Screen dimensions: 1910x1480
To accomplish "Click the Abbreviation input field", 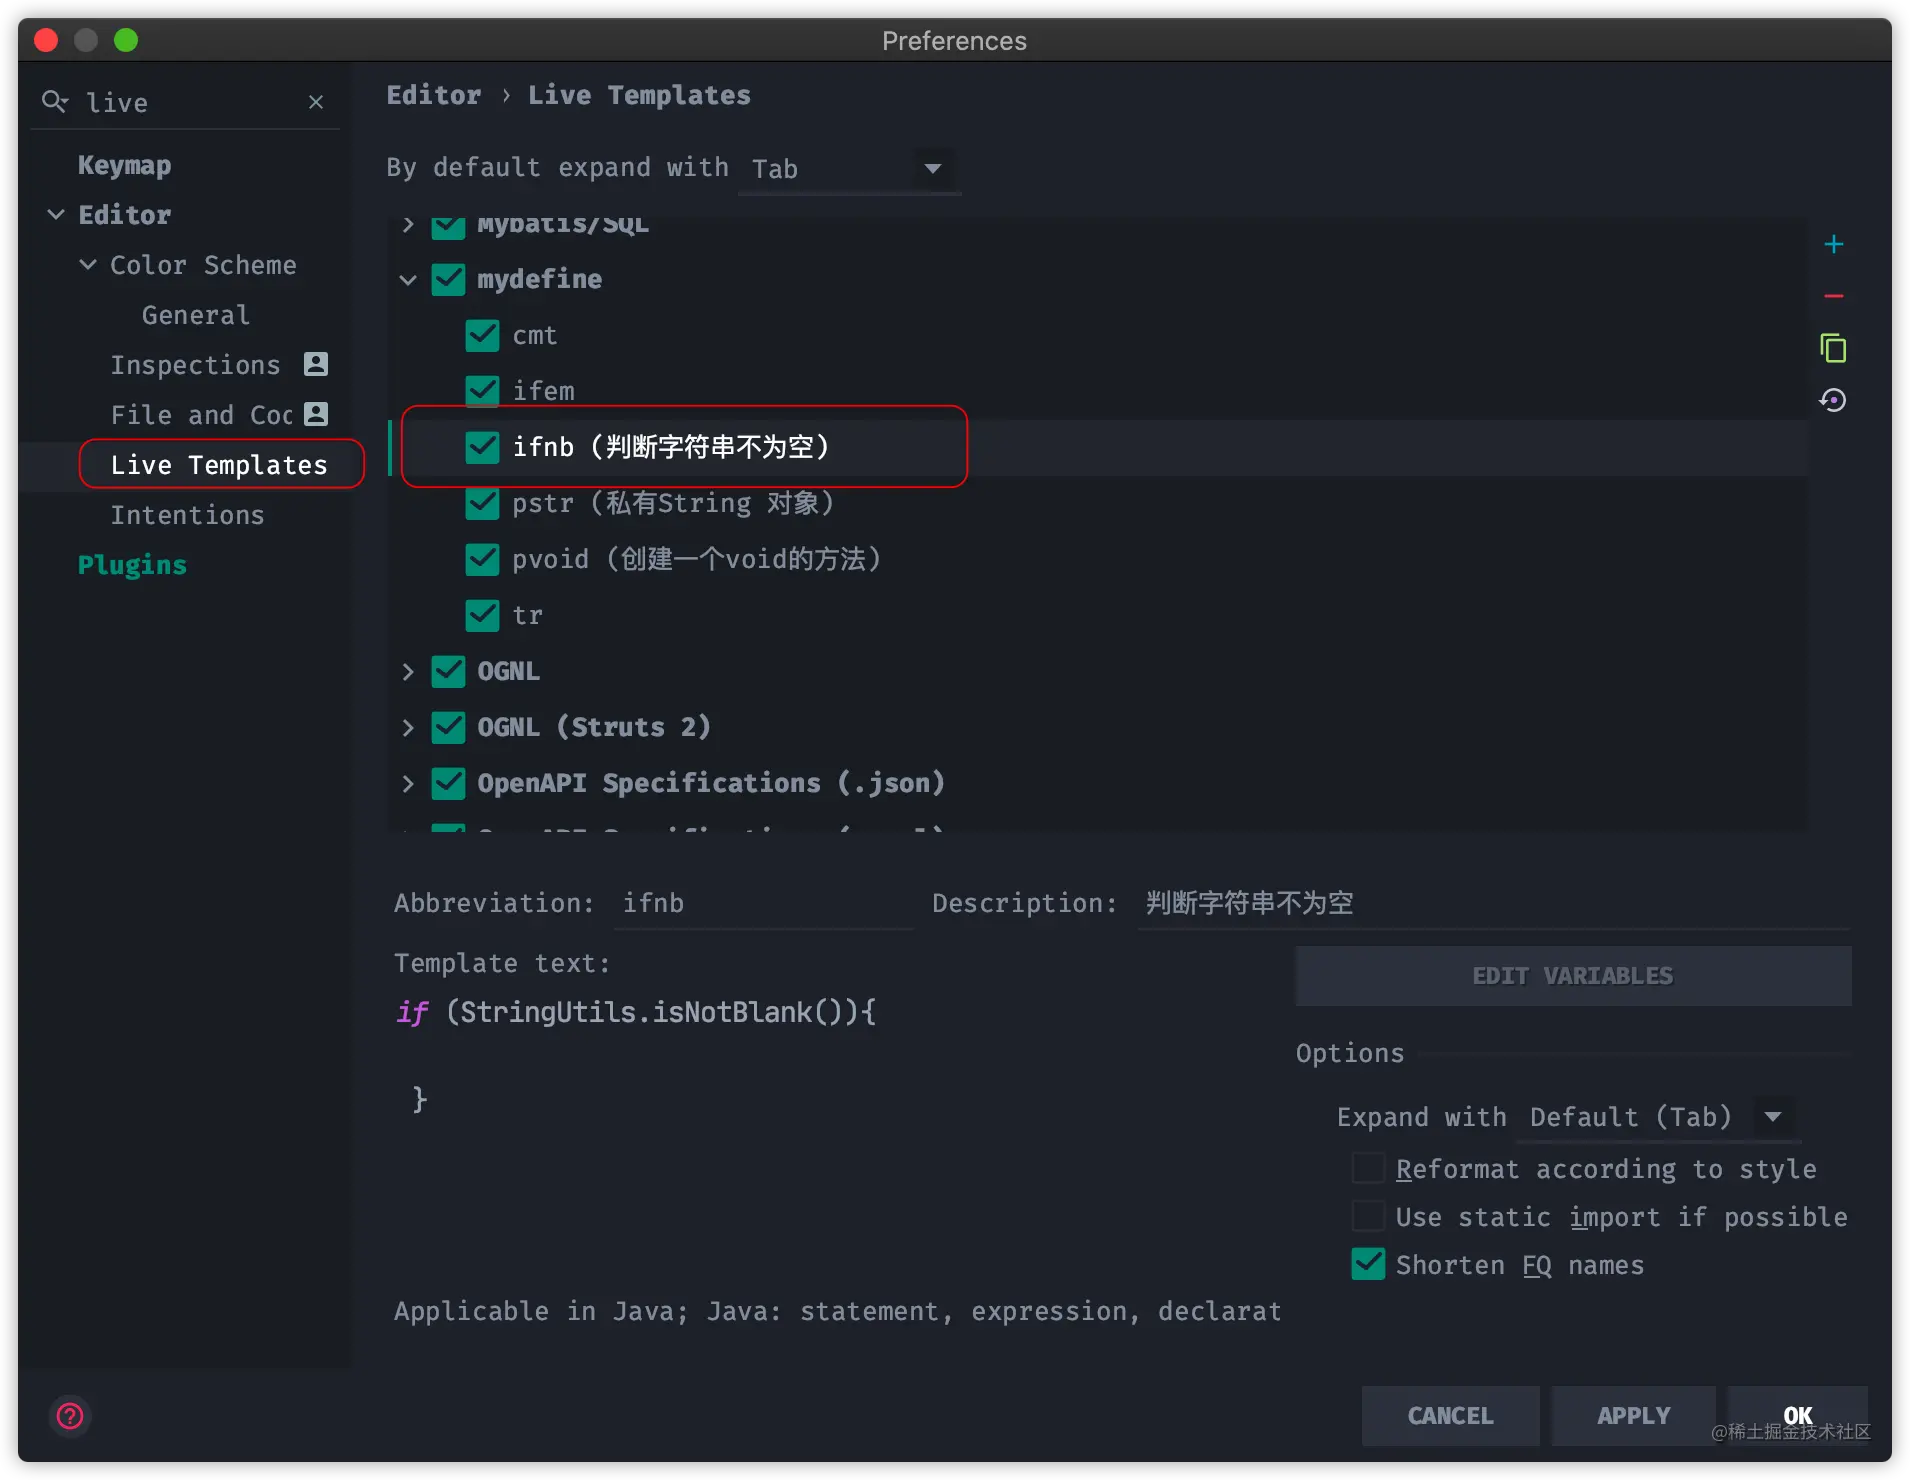I will coord(764,904).
